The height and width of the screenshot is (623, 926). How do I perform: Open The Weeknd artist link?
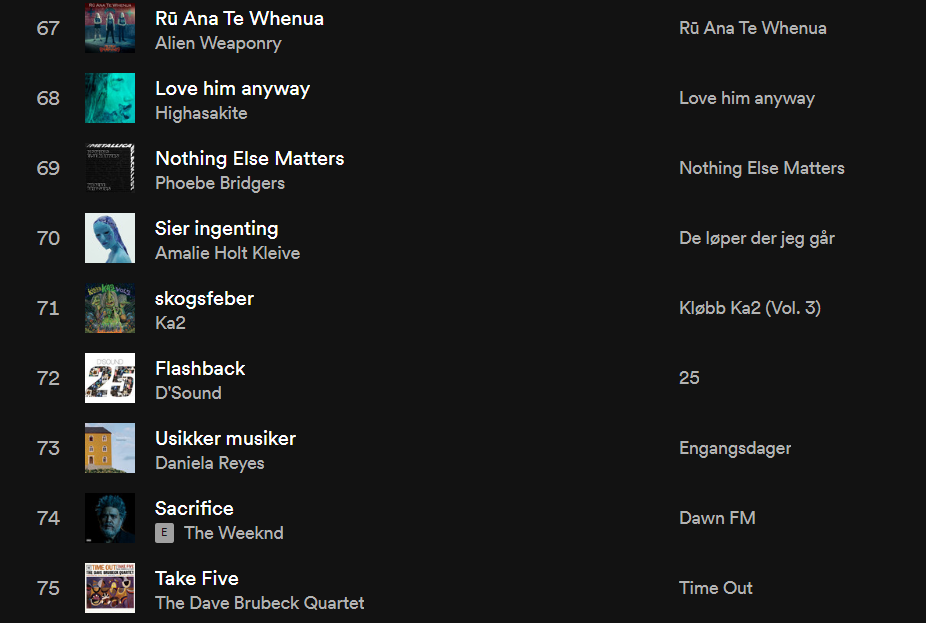233,533
